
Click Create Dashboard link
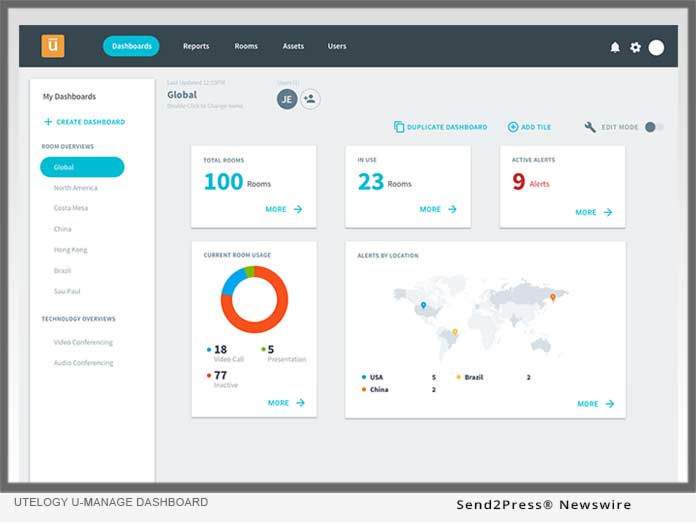[x=85, y=122]
